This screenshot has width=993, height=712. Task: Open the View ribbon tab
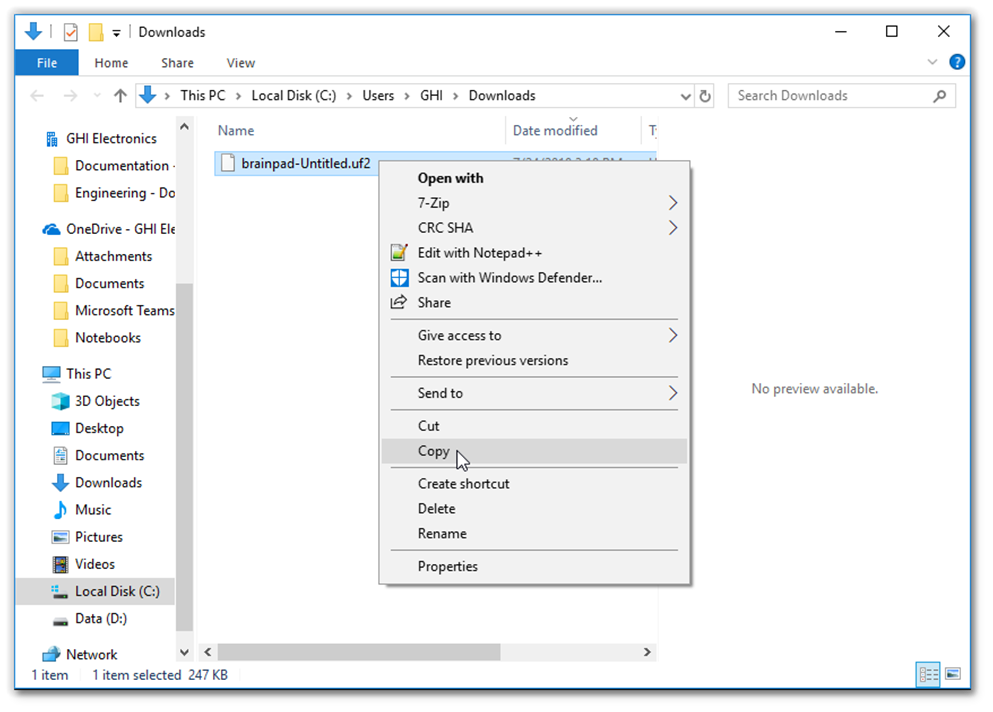(240, 62)
